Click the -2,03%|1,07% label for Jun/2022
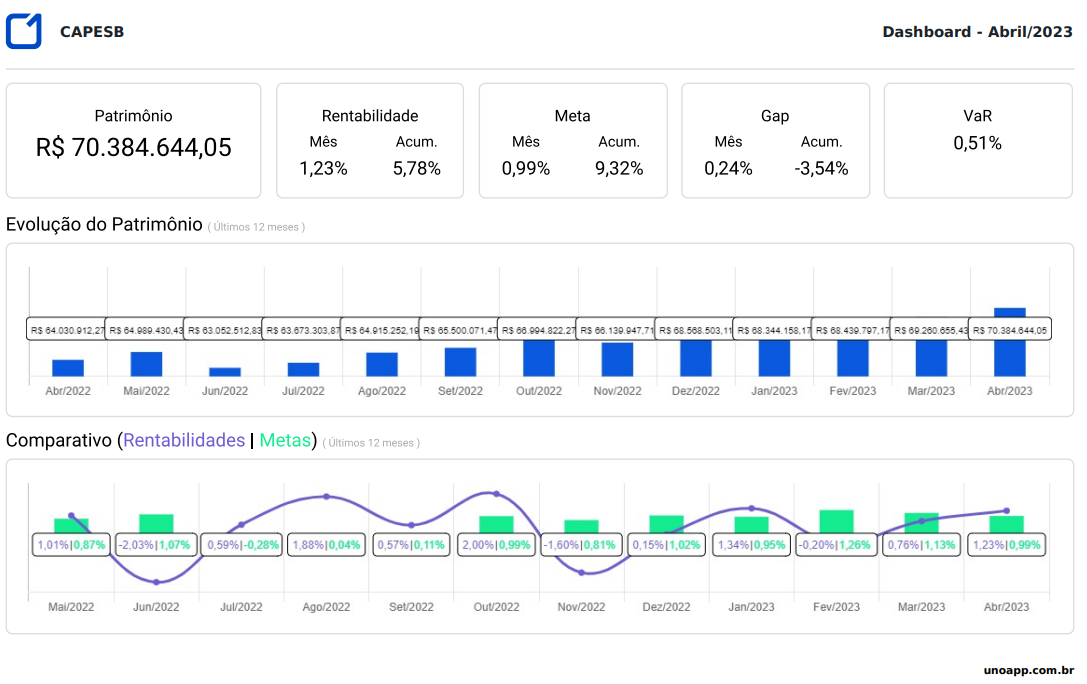Viewport: 1087px width, 684px height. 156,545
